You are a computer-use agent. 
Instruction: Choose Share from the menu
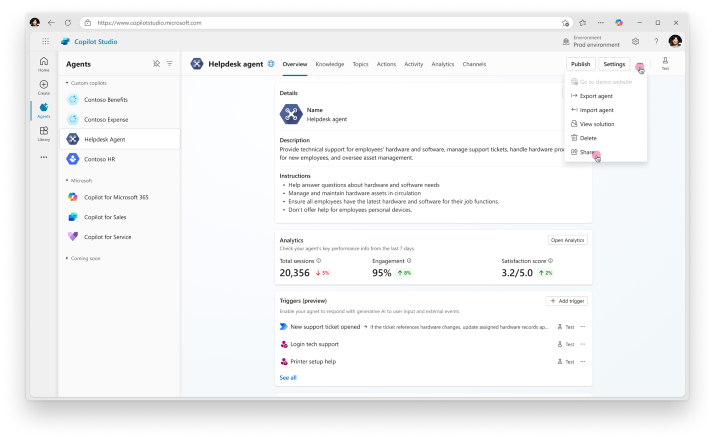(606, 152)
